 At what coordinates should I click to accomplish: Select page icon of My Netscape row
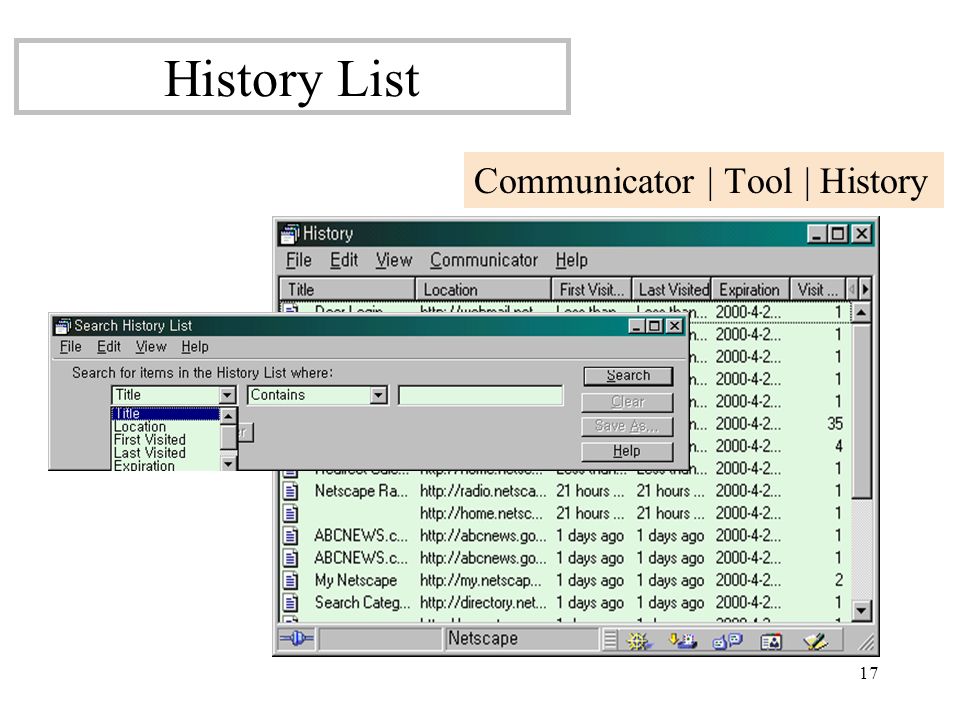point(291,580)
